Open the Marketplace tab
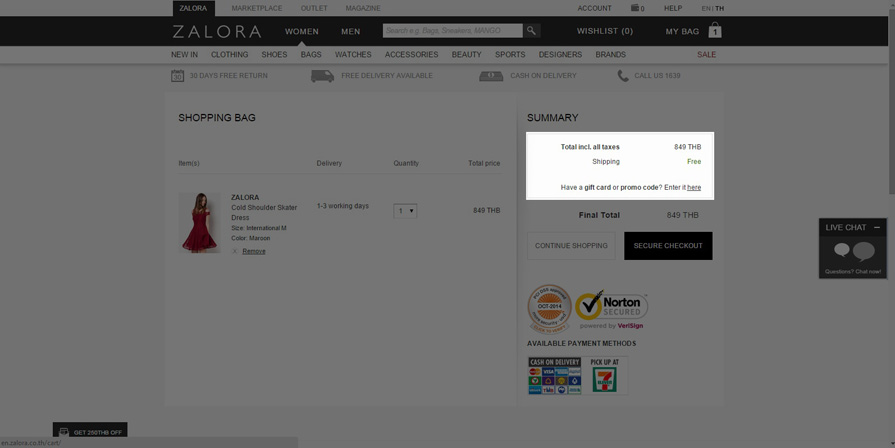895x448 pixels. pyautogui.click(x=257, y=8)
